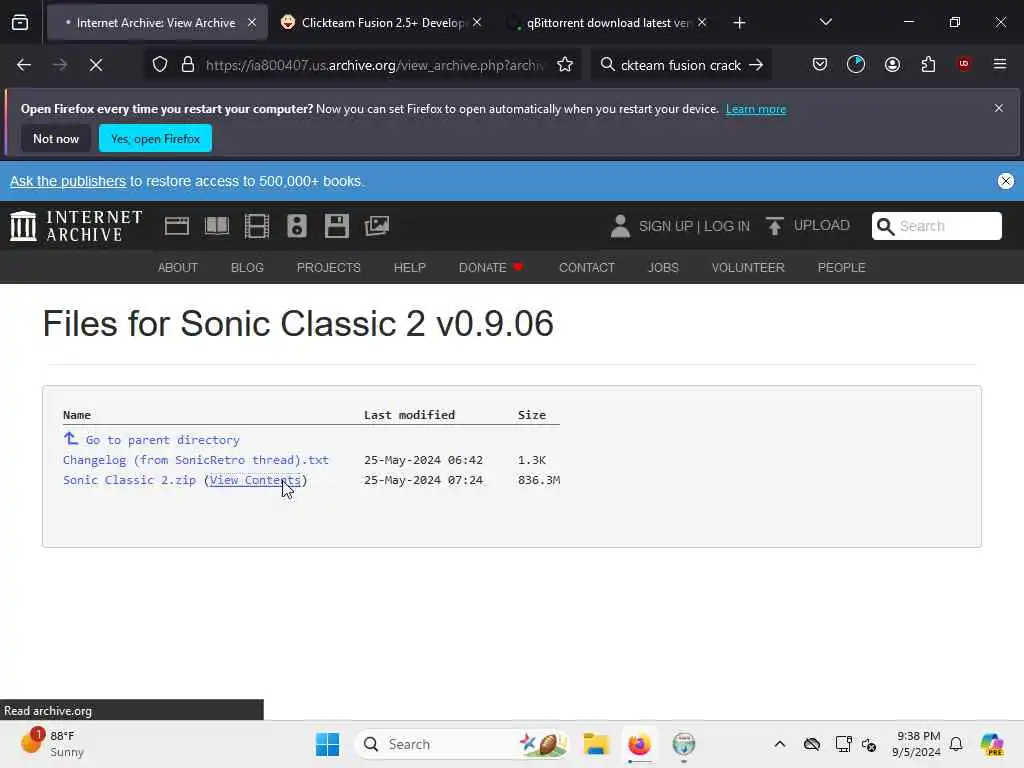The width and height of the screenshot is (1024, 768).
Task: Open Internet Archive Web section icon
Action: 177,226
